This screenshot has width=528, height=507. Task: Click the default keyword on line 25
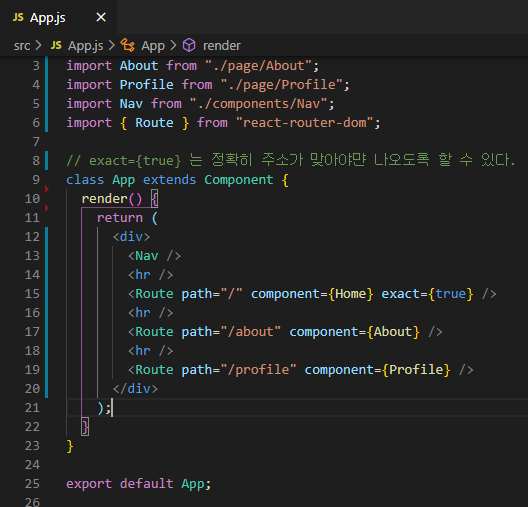(x=146, y=484)
